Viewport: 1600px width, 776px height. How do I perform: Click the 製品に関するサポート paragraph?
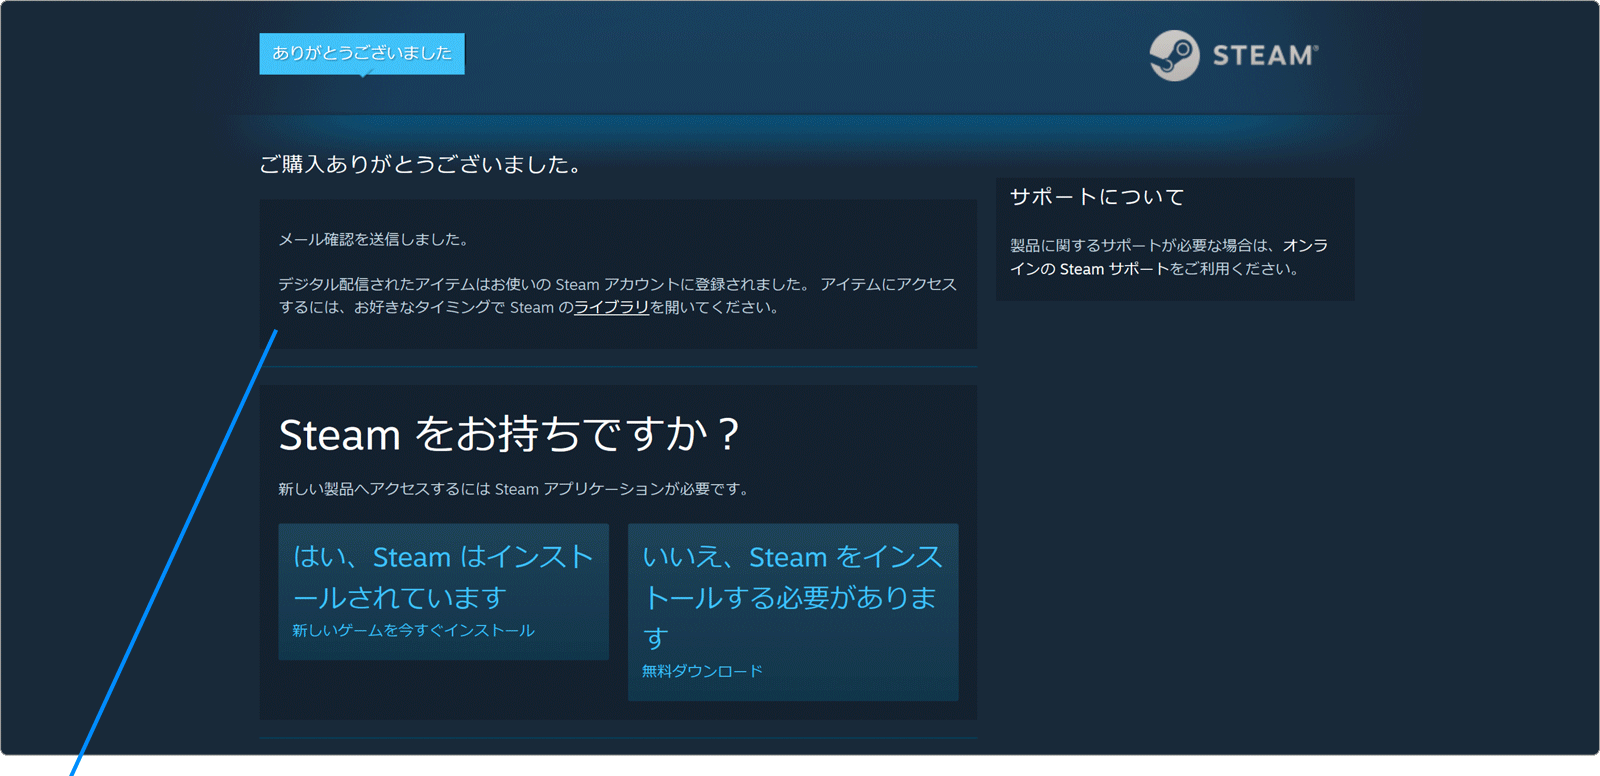pyautogui.click(x=1169, y=257)
